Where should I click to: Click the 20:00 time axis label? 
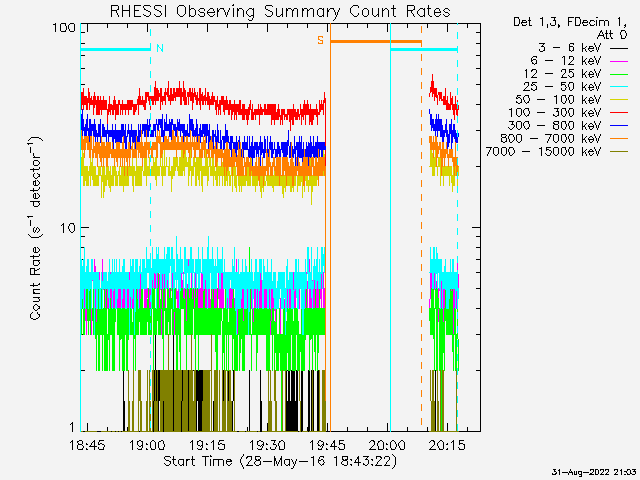coord(387,445)
